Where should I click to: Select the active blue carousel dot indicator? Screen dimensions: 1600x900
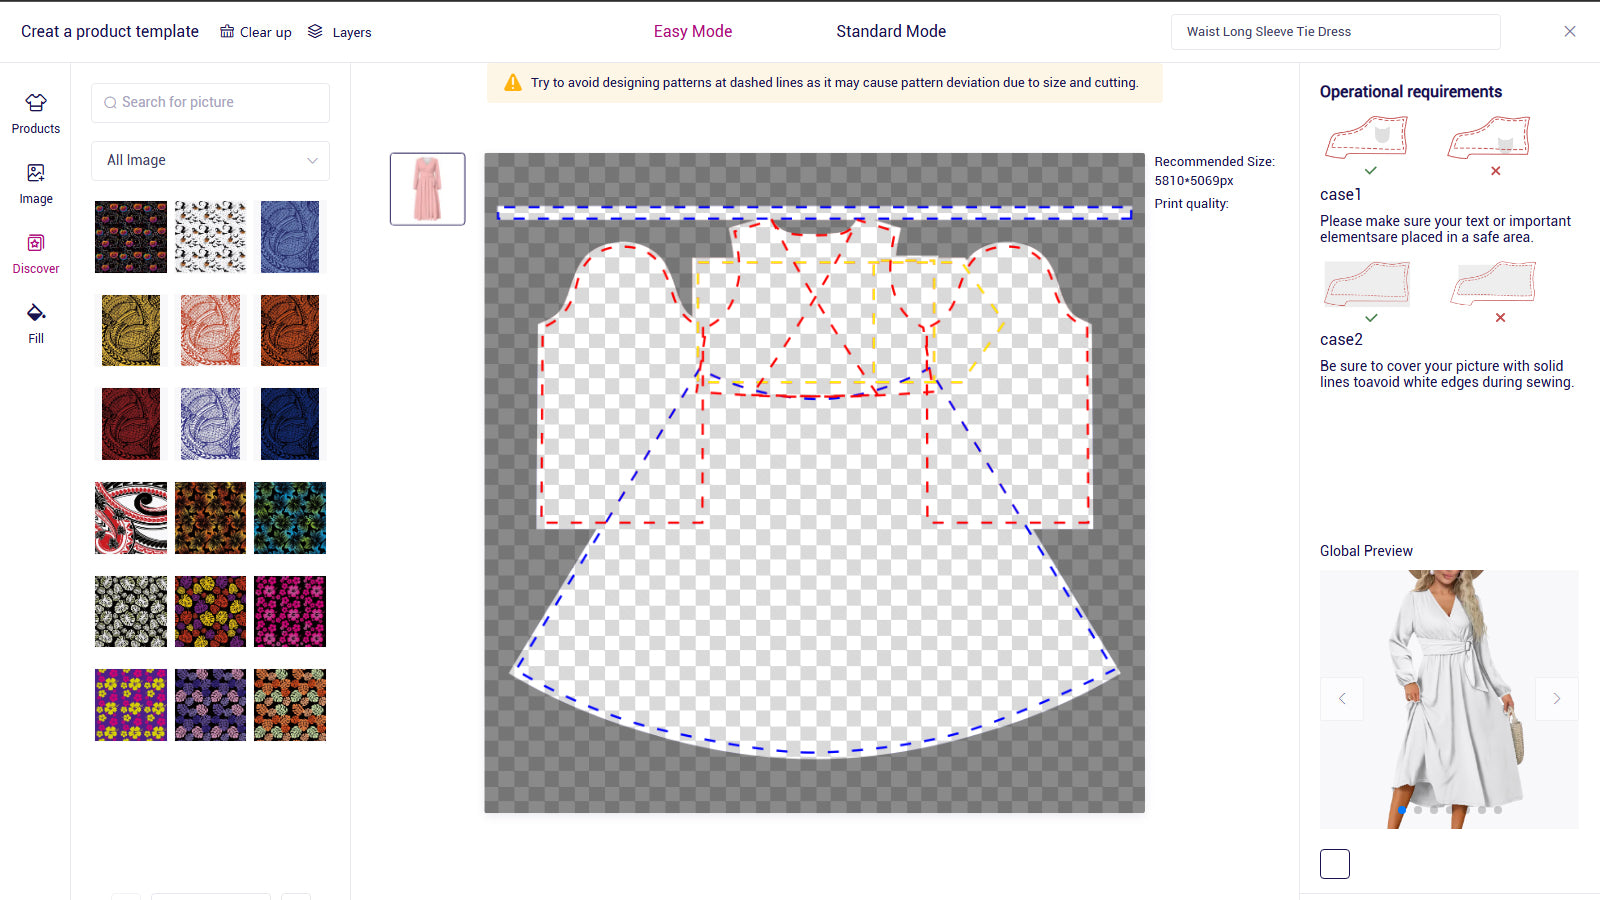pos(1403,809)
